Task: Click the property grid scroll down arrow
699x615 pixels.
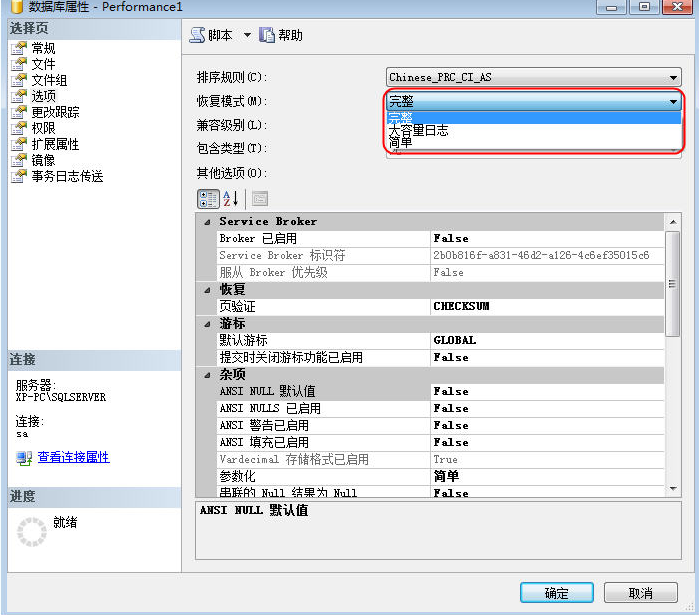Action: [673, 489]
